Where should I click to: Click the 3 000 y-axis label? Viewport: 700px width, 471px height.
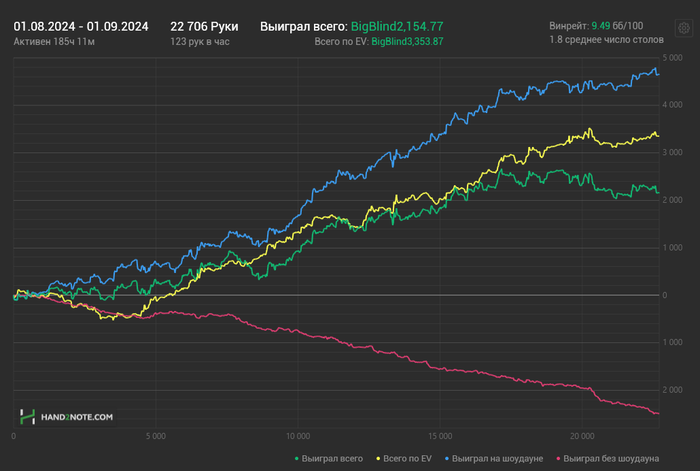pos(672,152)
